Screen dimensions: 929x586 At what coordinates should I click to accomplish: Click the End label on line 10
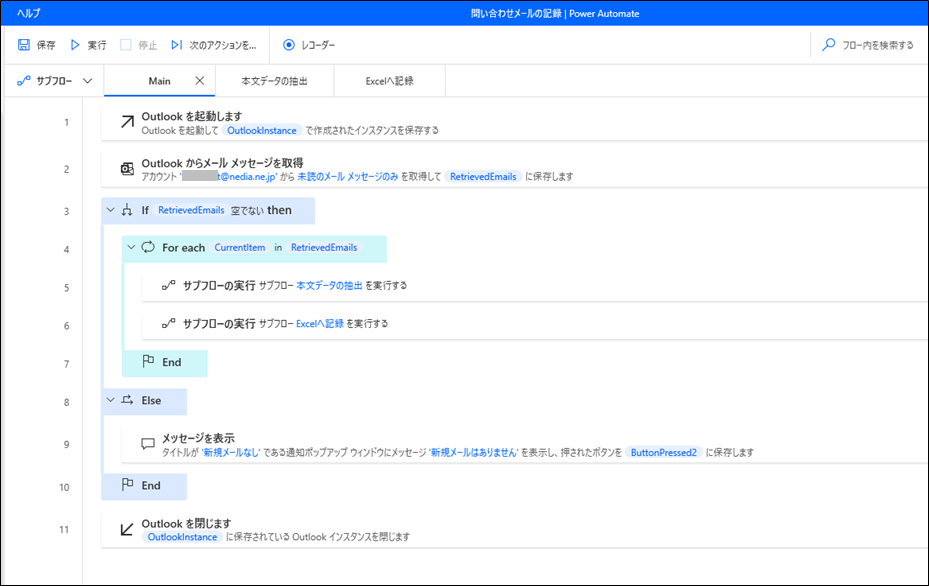tap(151, 486)
